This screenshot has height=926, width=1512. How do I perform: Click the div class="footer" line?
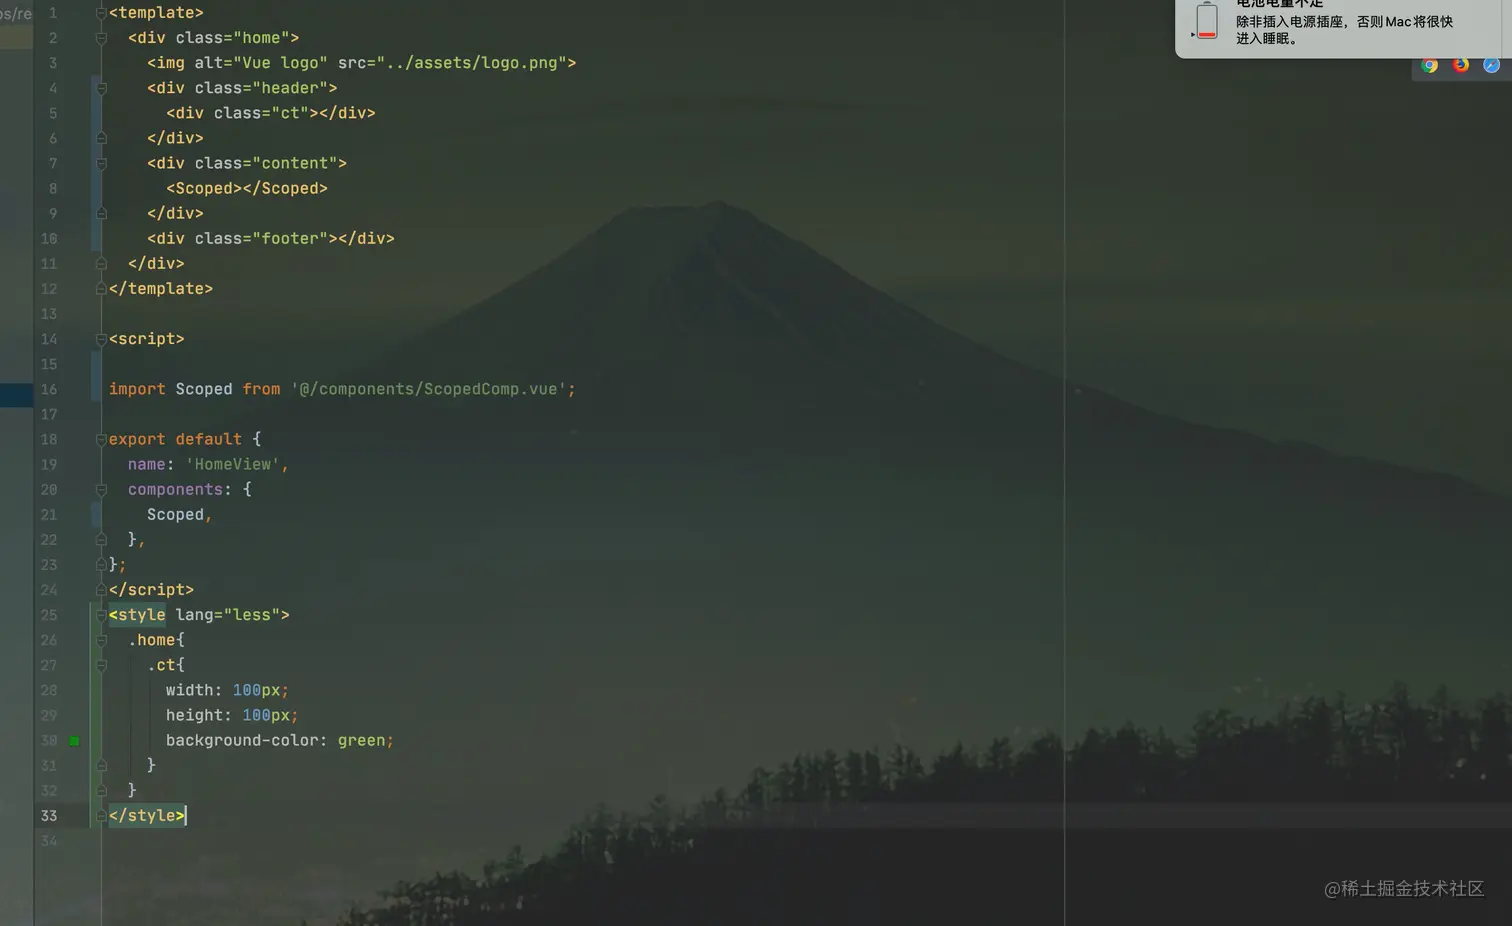[271, 238]
